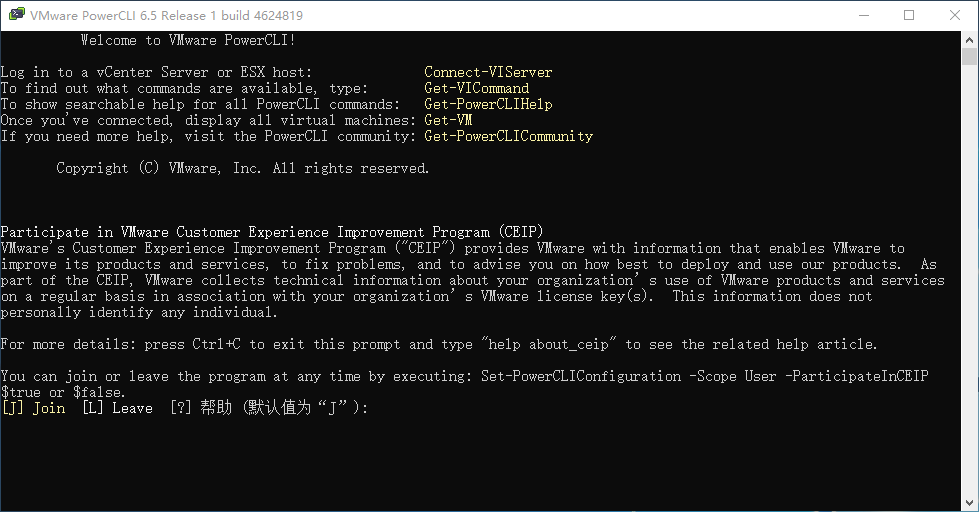Click the '$true or $false.' line
This screenshot has height=512, width=979.
coord(63,392)
